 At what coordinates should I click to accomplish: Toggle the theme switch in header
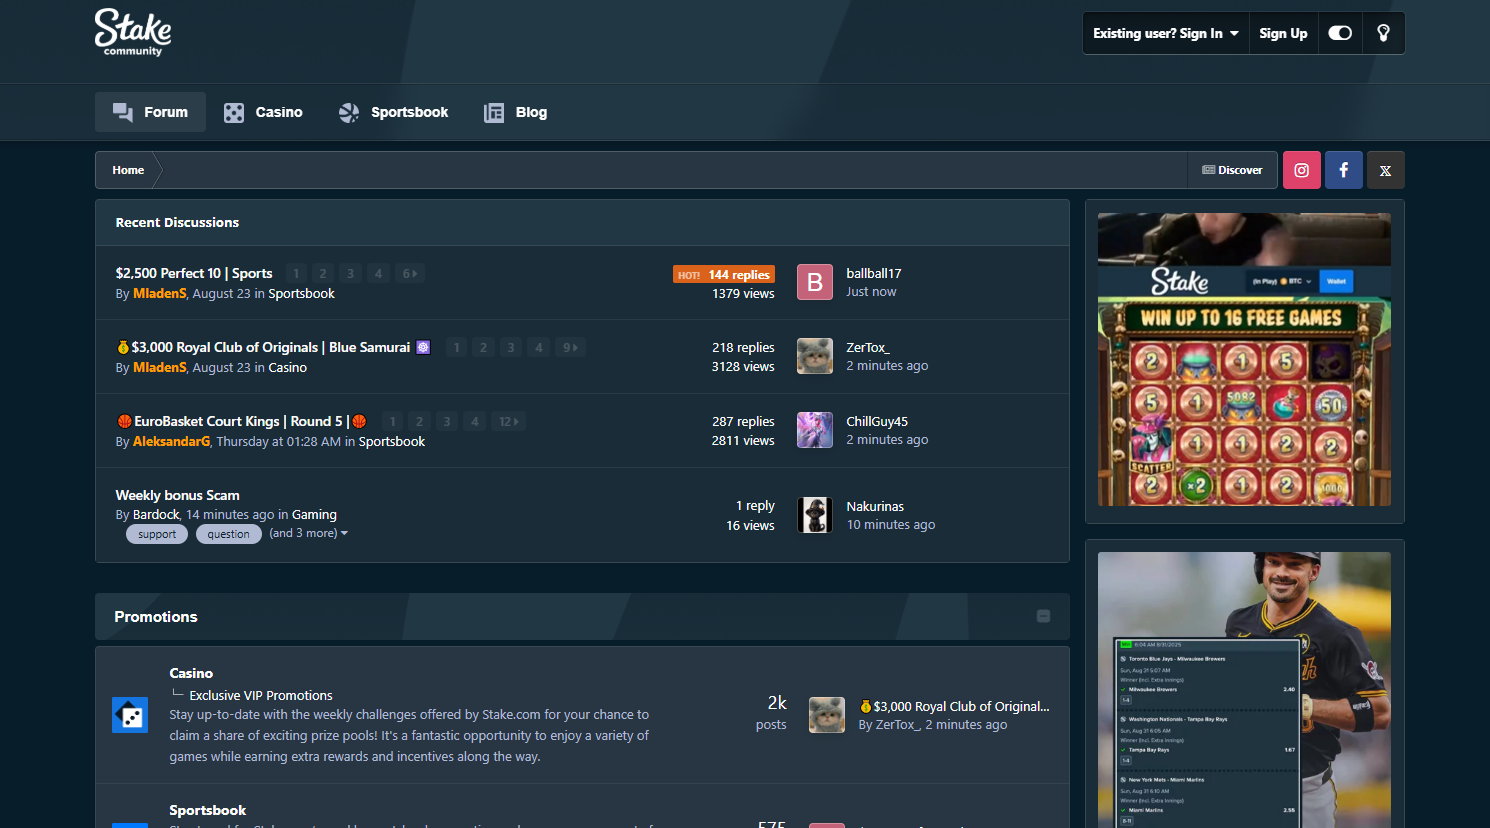1340,33
